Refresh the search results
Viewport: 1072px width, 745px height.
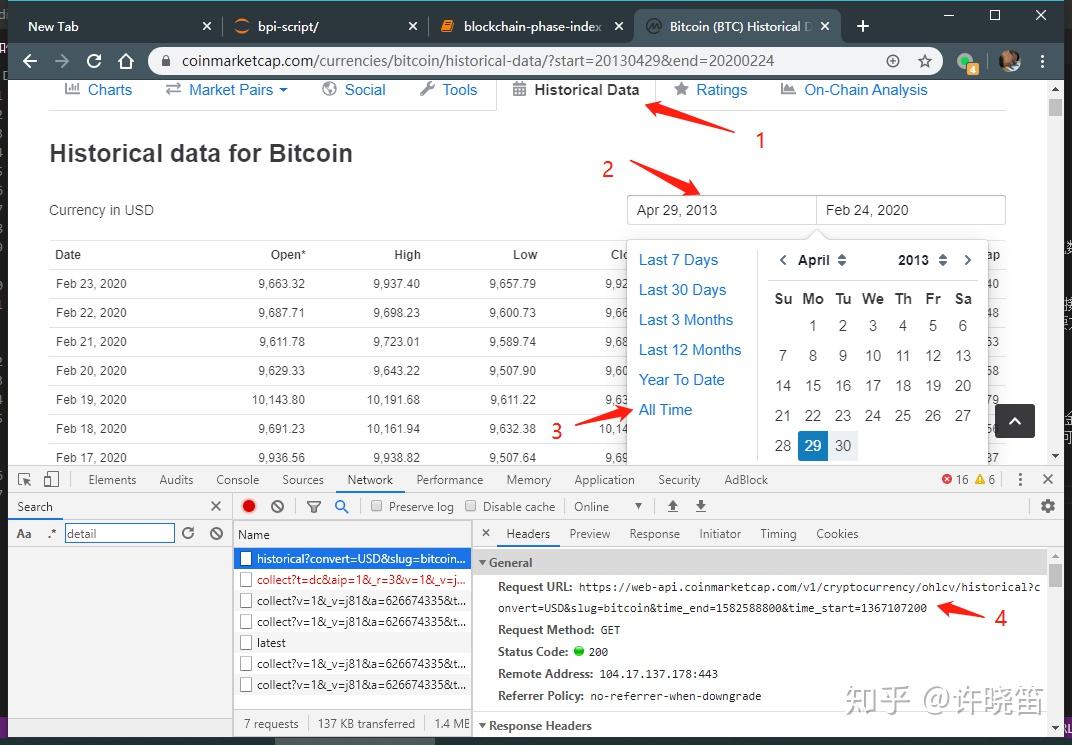pyautogui.click(x=189, y=533)
